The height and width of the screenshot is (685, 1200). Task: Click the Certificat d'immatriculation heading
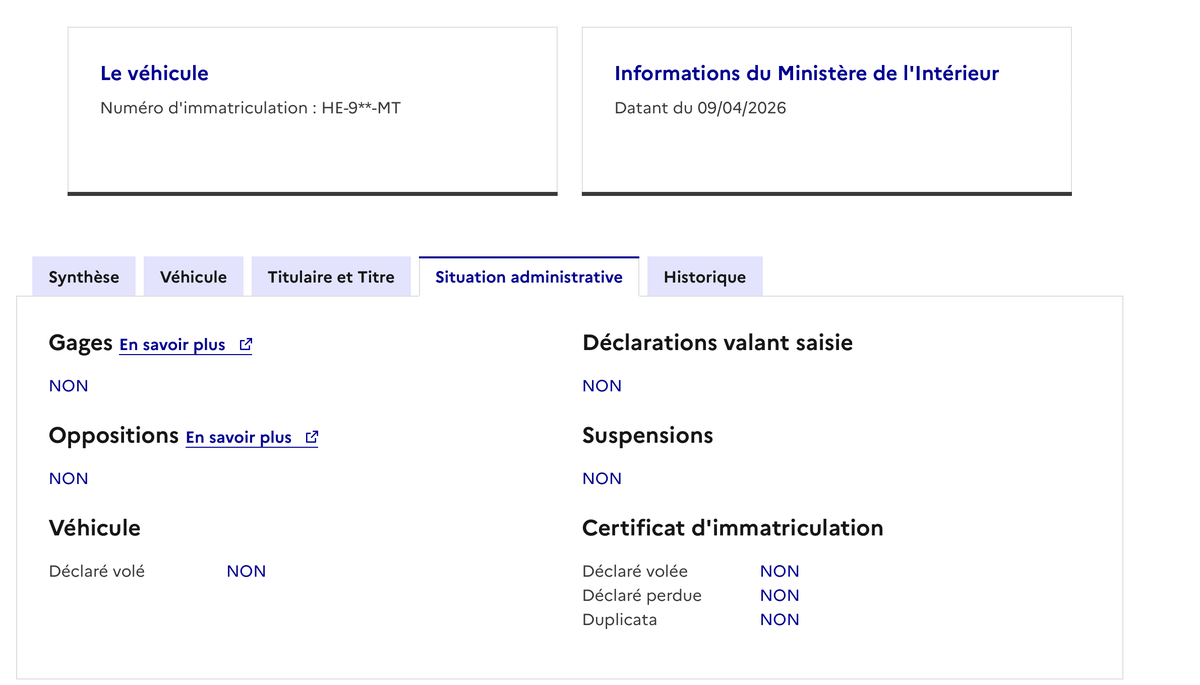732,528
